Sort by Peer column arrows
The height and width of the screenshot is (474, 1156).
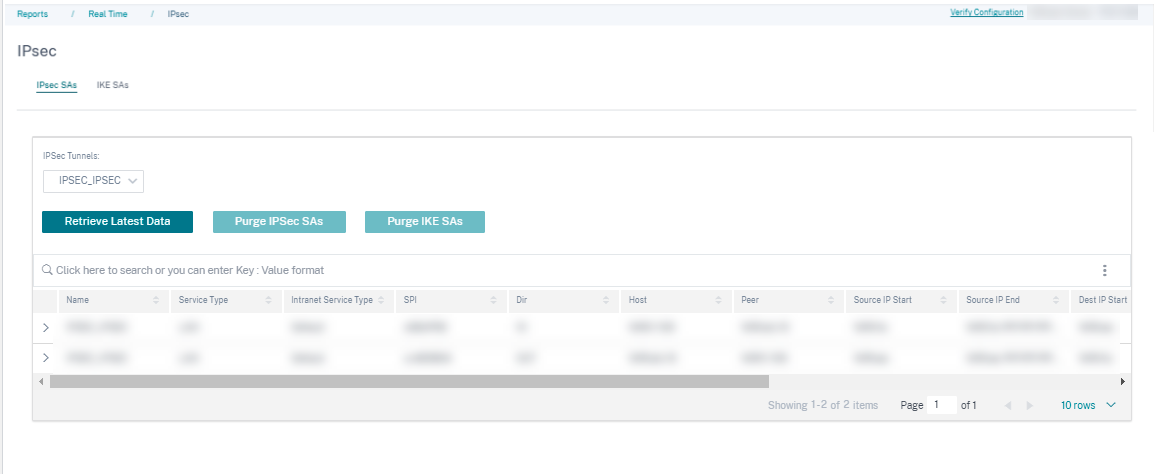[831, 300]
